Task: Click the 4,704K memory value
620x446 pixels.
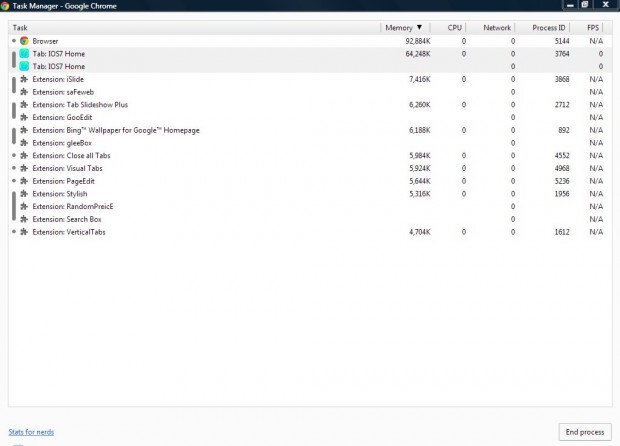Action: (x=420, y=232)
